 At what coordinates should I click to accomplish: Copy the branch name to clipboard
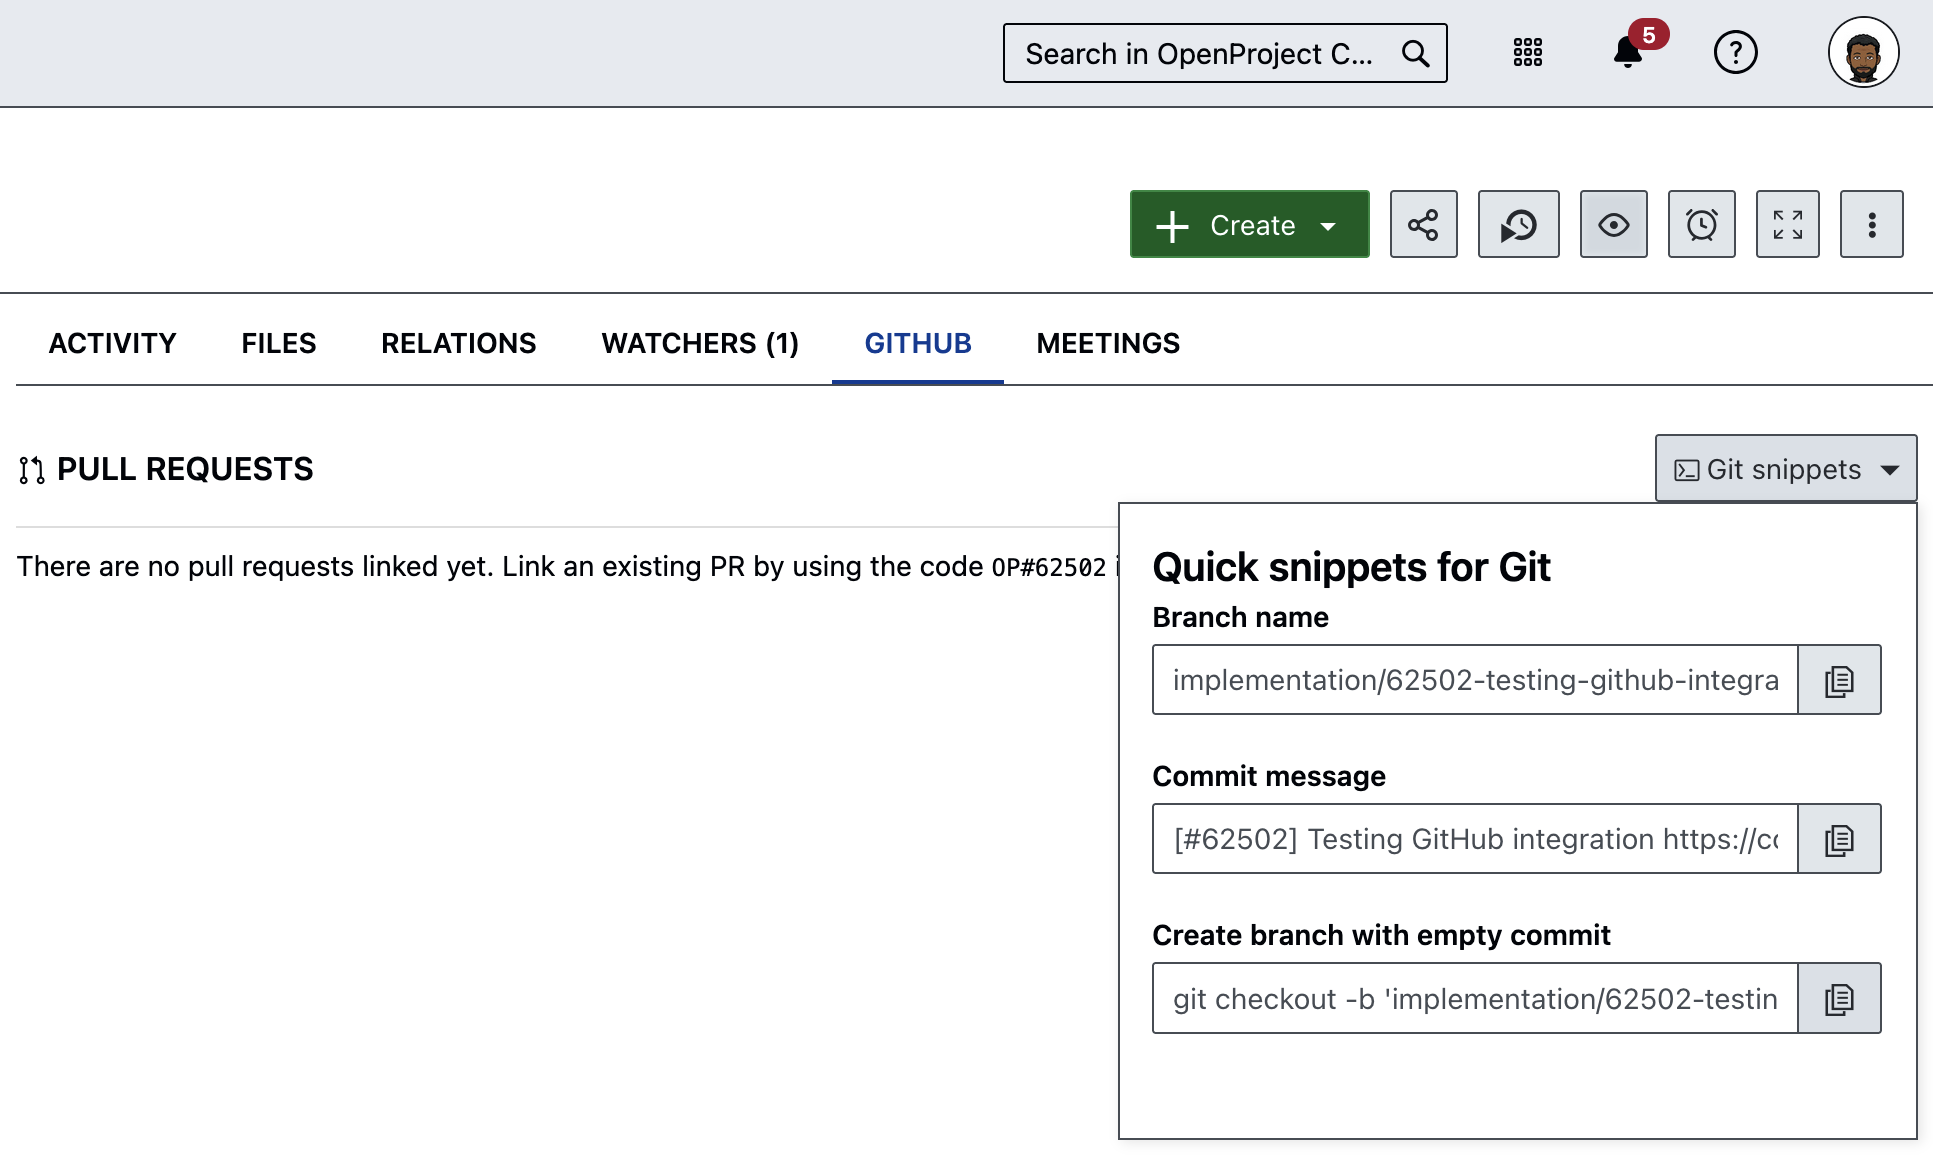click(x=1839, y=681)
